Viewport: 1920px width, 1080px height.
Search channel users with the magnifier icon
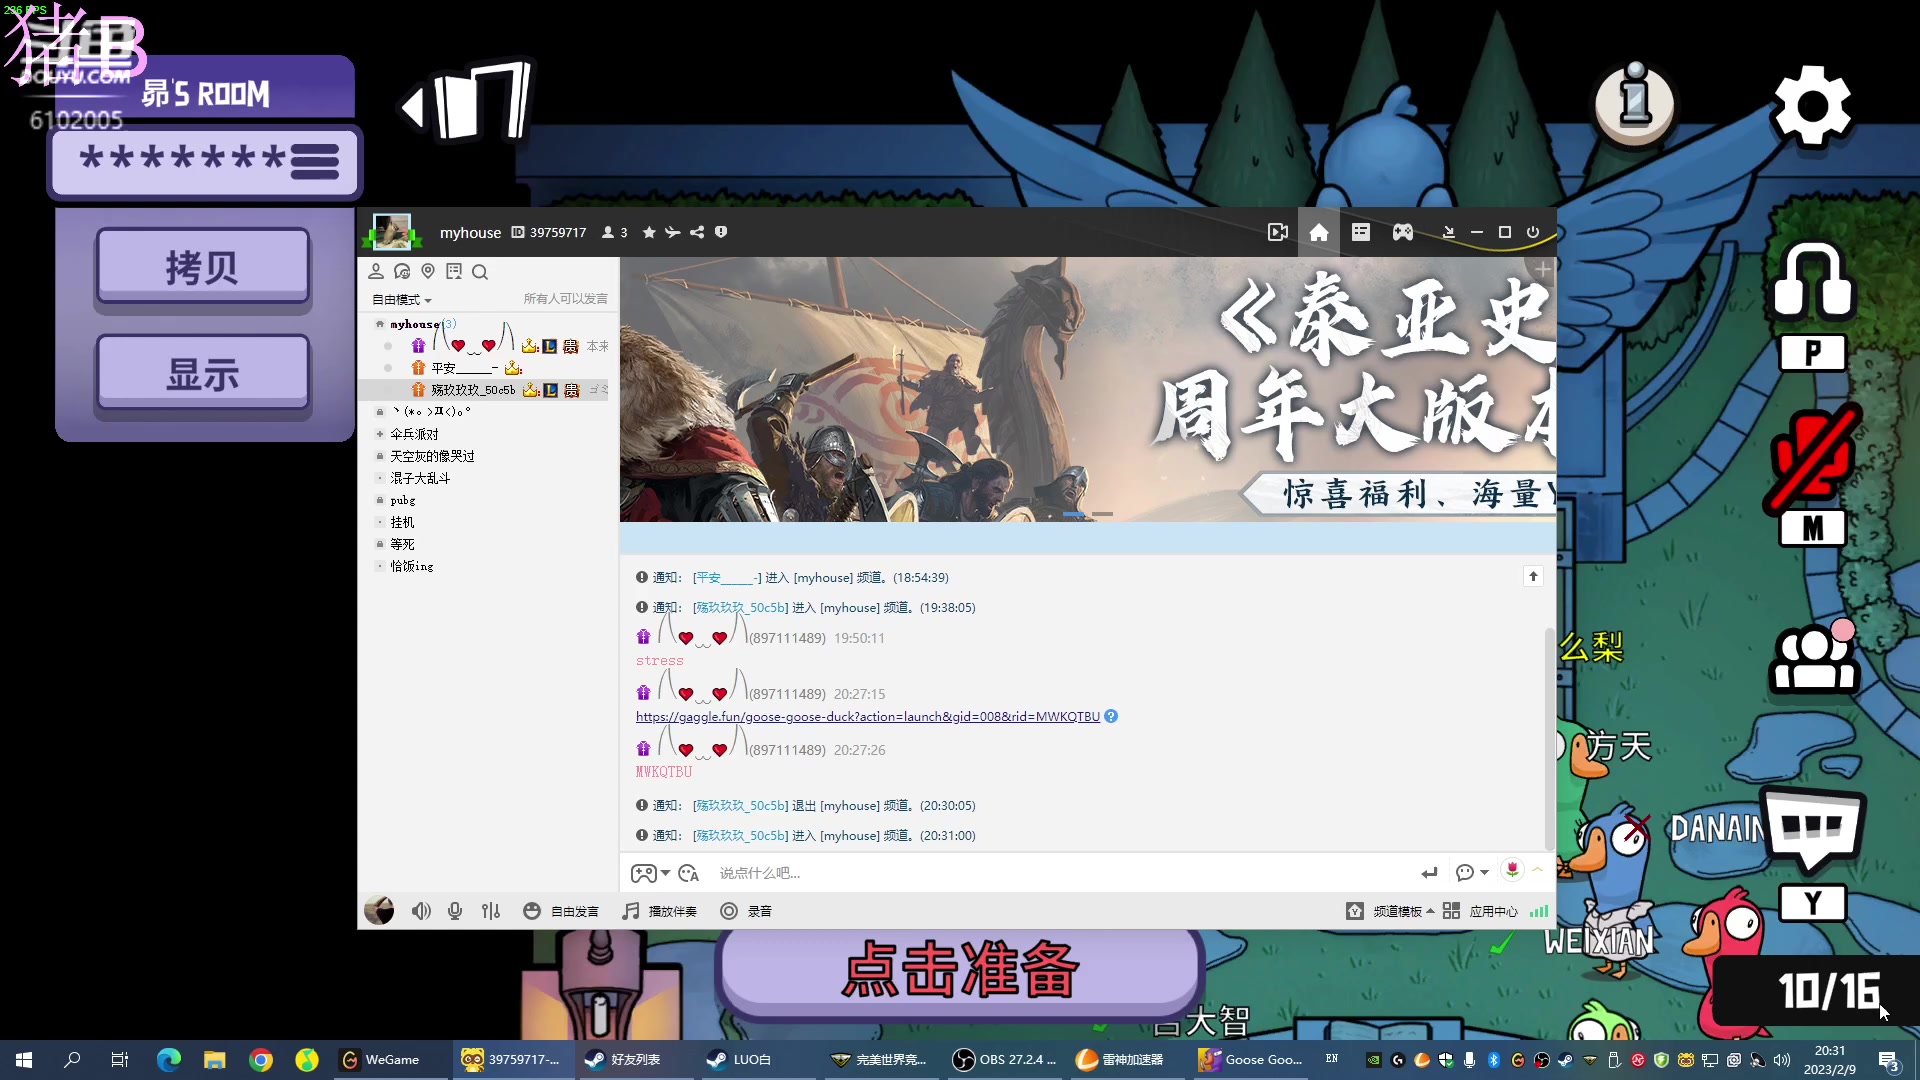click(x=480, y=272)
